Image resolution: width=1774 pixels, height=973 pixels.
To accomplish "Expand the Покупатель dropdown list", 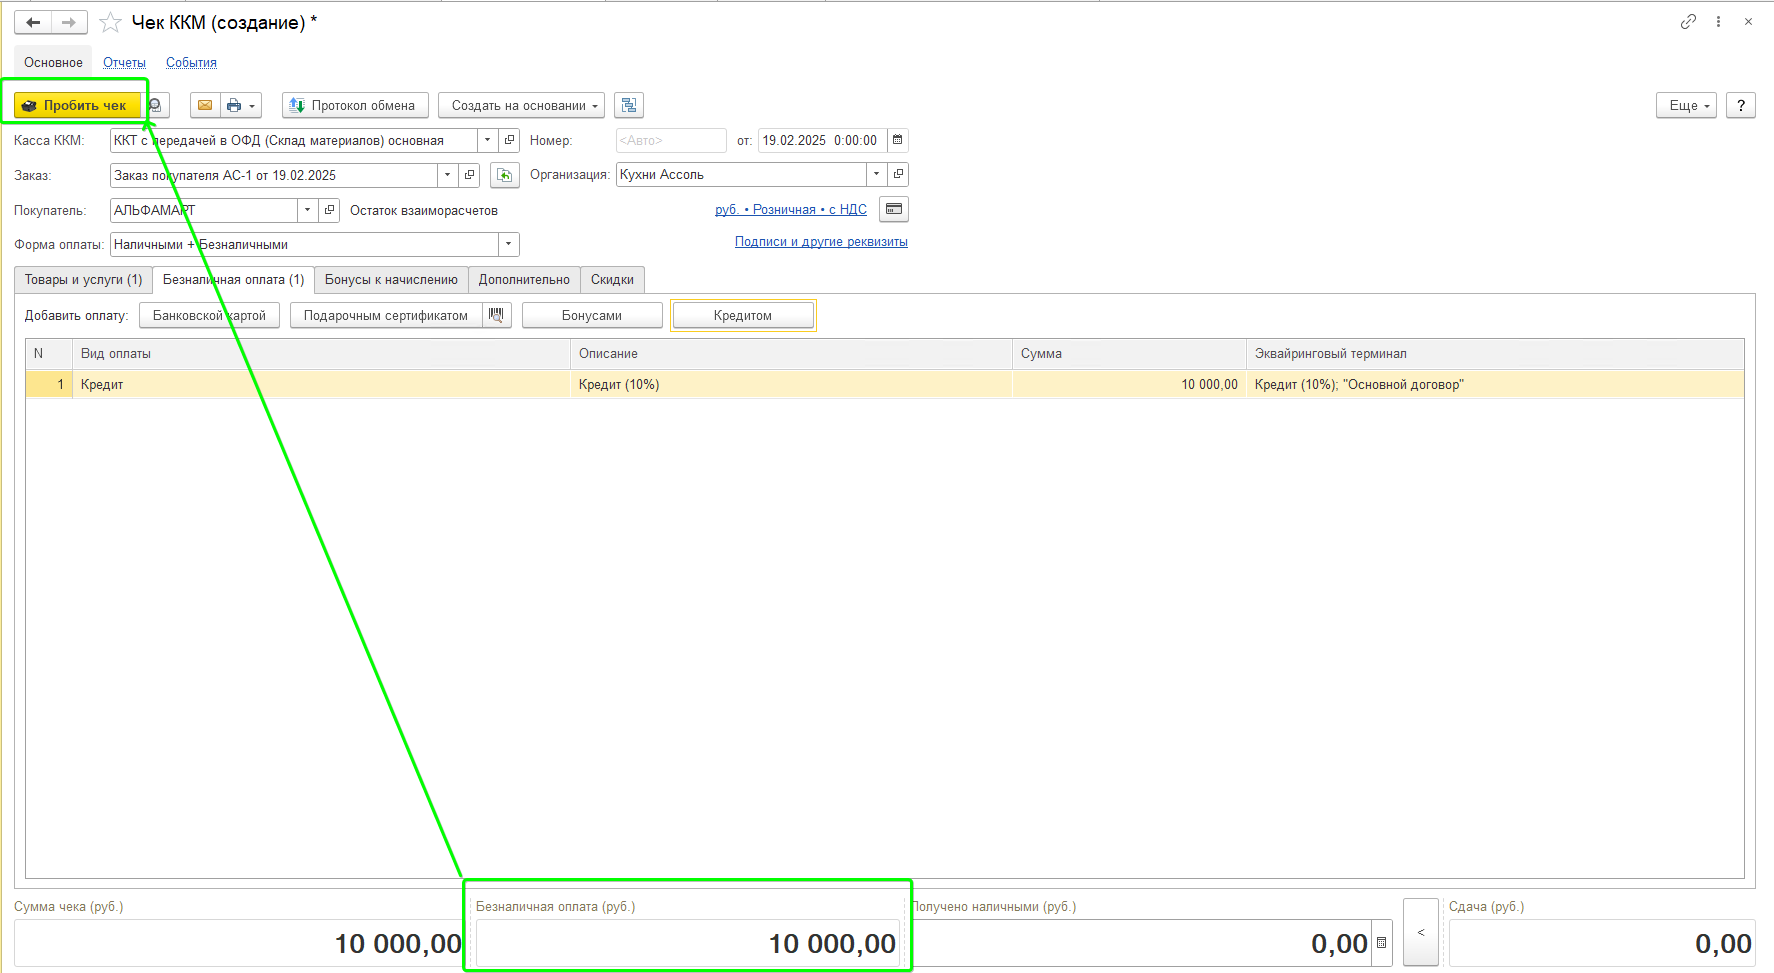I will click(308, 210).
